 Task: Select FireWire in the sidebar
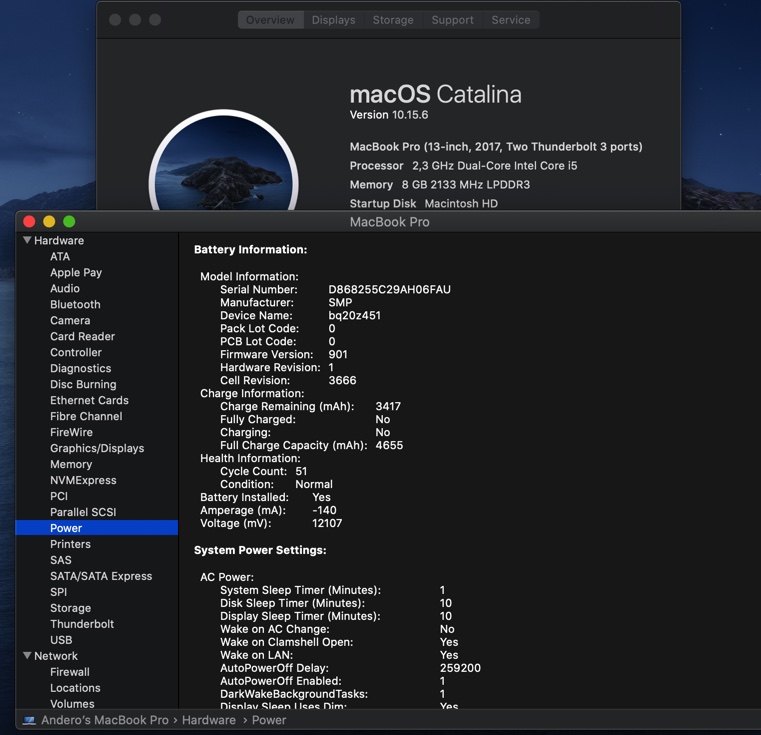coord(71,433)
